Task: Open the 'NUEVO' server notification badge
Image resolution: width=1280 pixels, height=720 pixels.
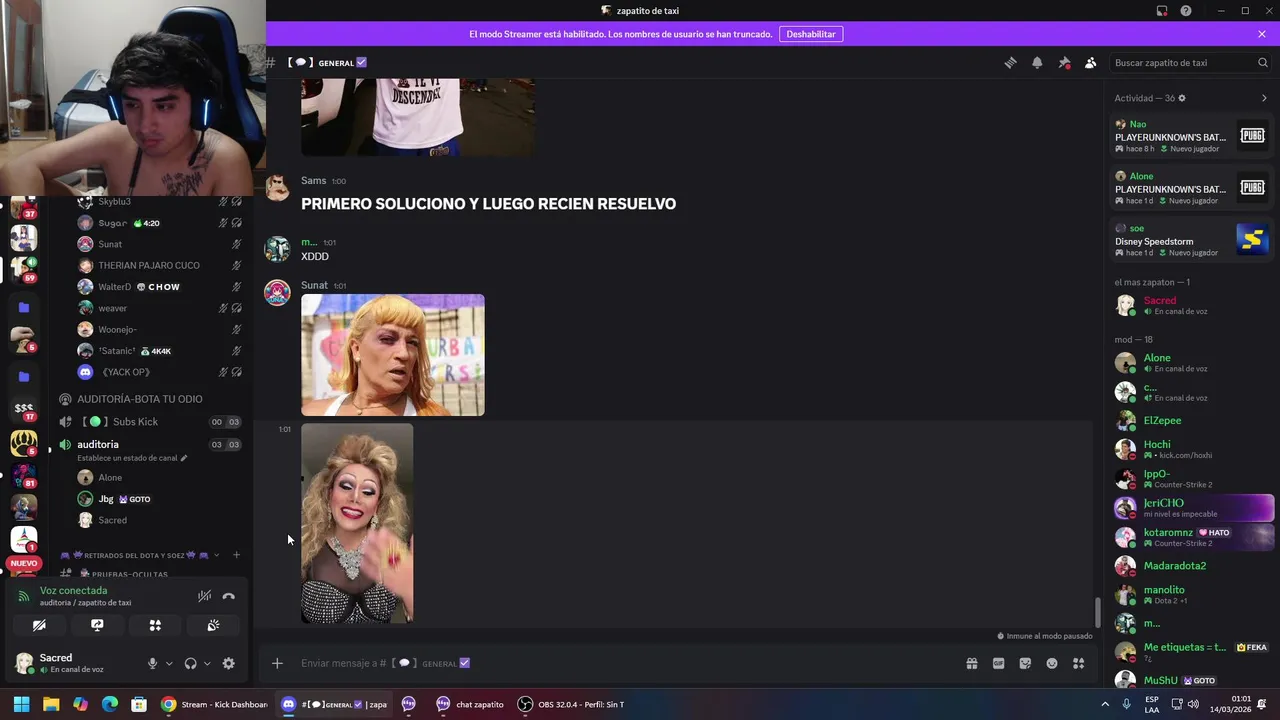Action: tap(24, 563)
